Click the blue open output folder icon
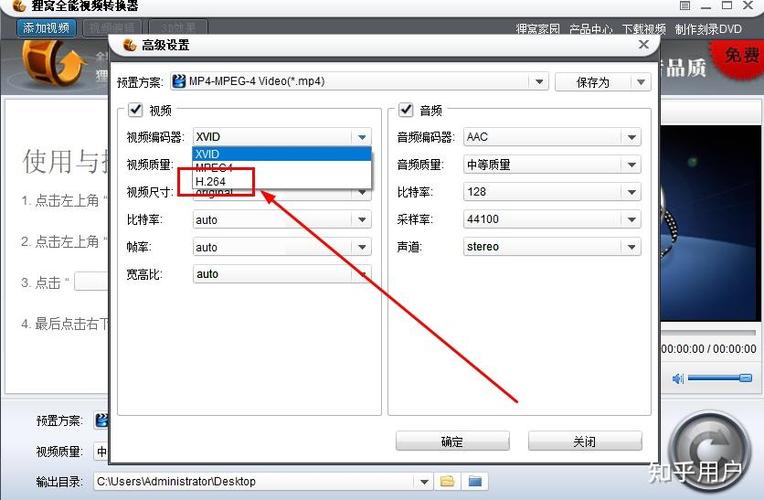This screenshot has width=764, height=500. 475,481
